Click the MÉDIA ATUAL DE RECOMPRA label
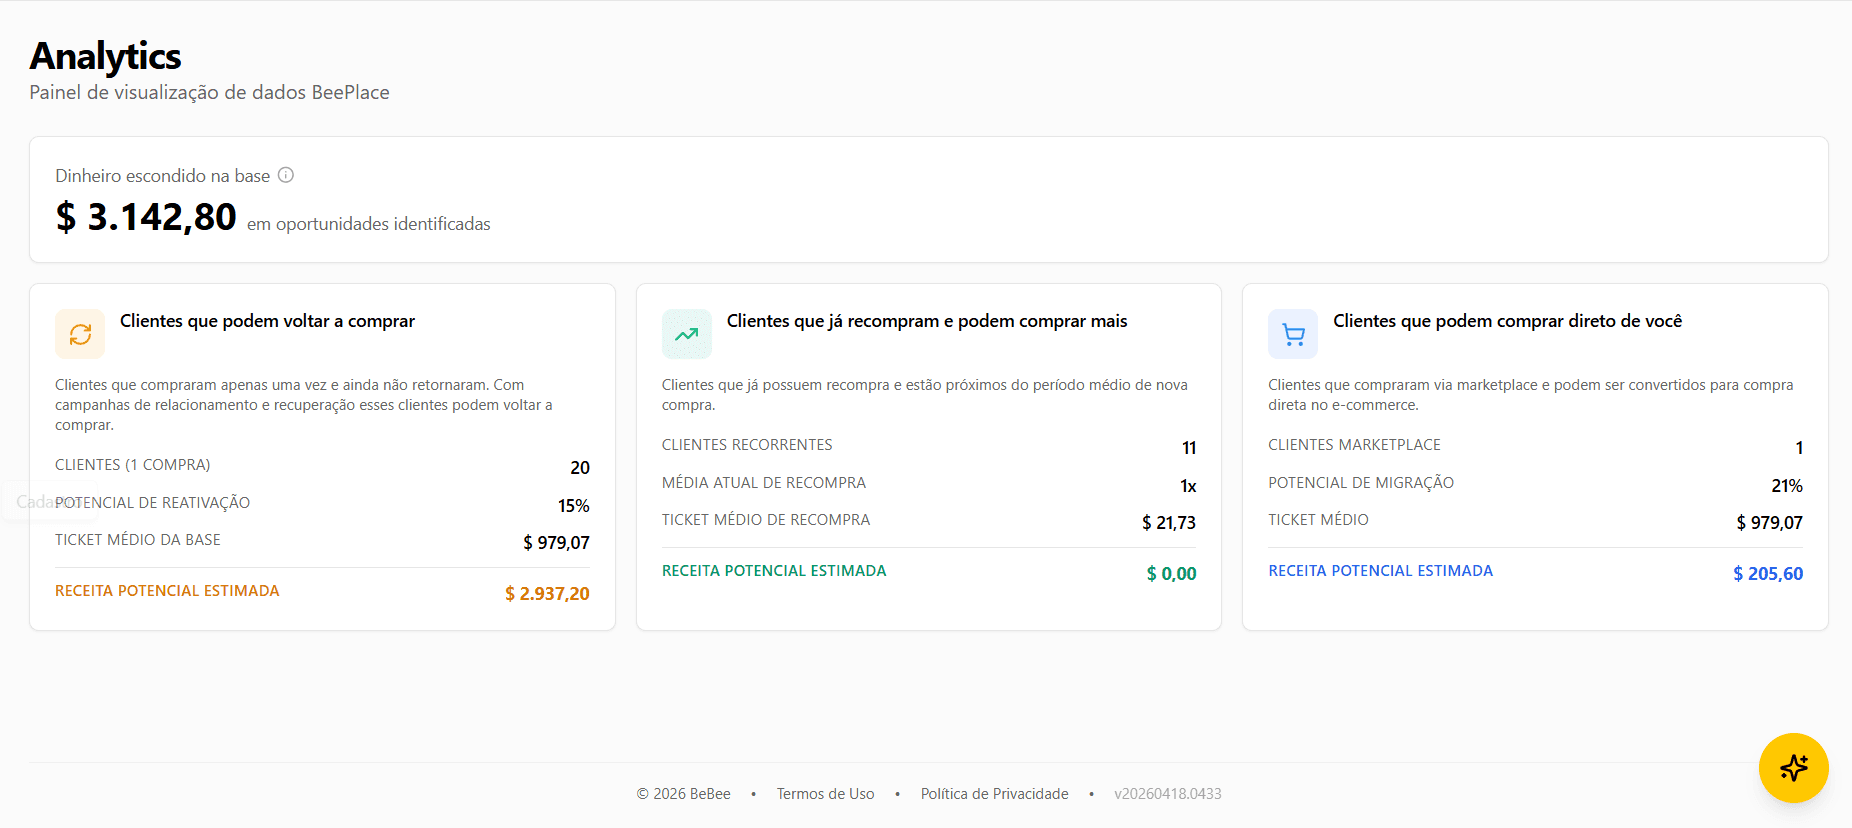Viewport: 1852px width, 828px height. 764,483
